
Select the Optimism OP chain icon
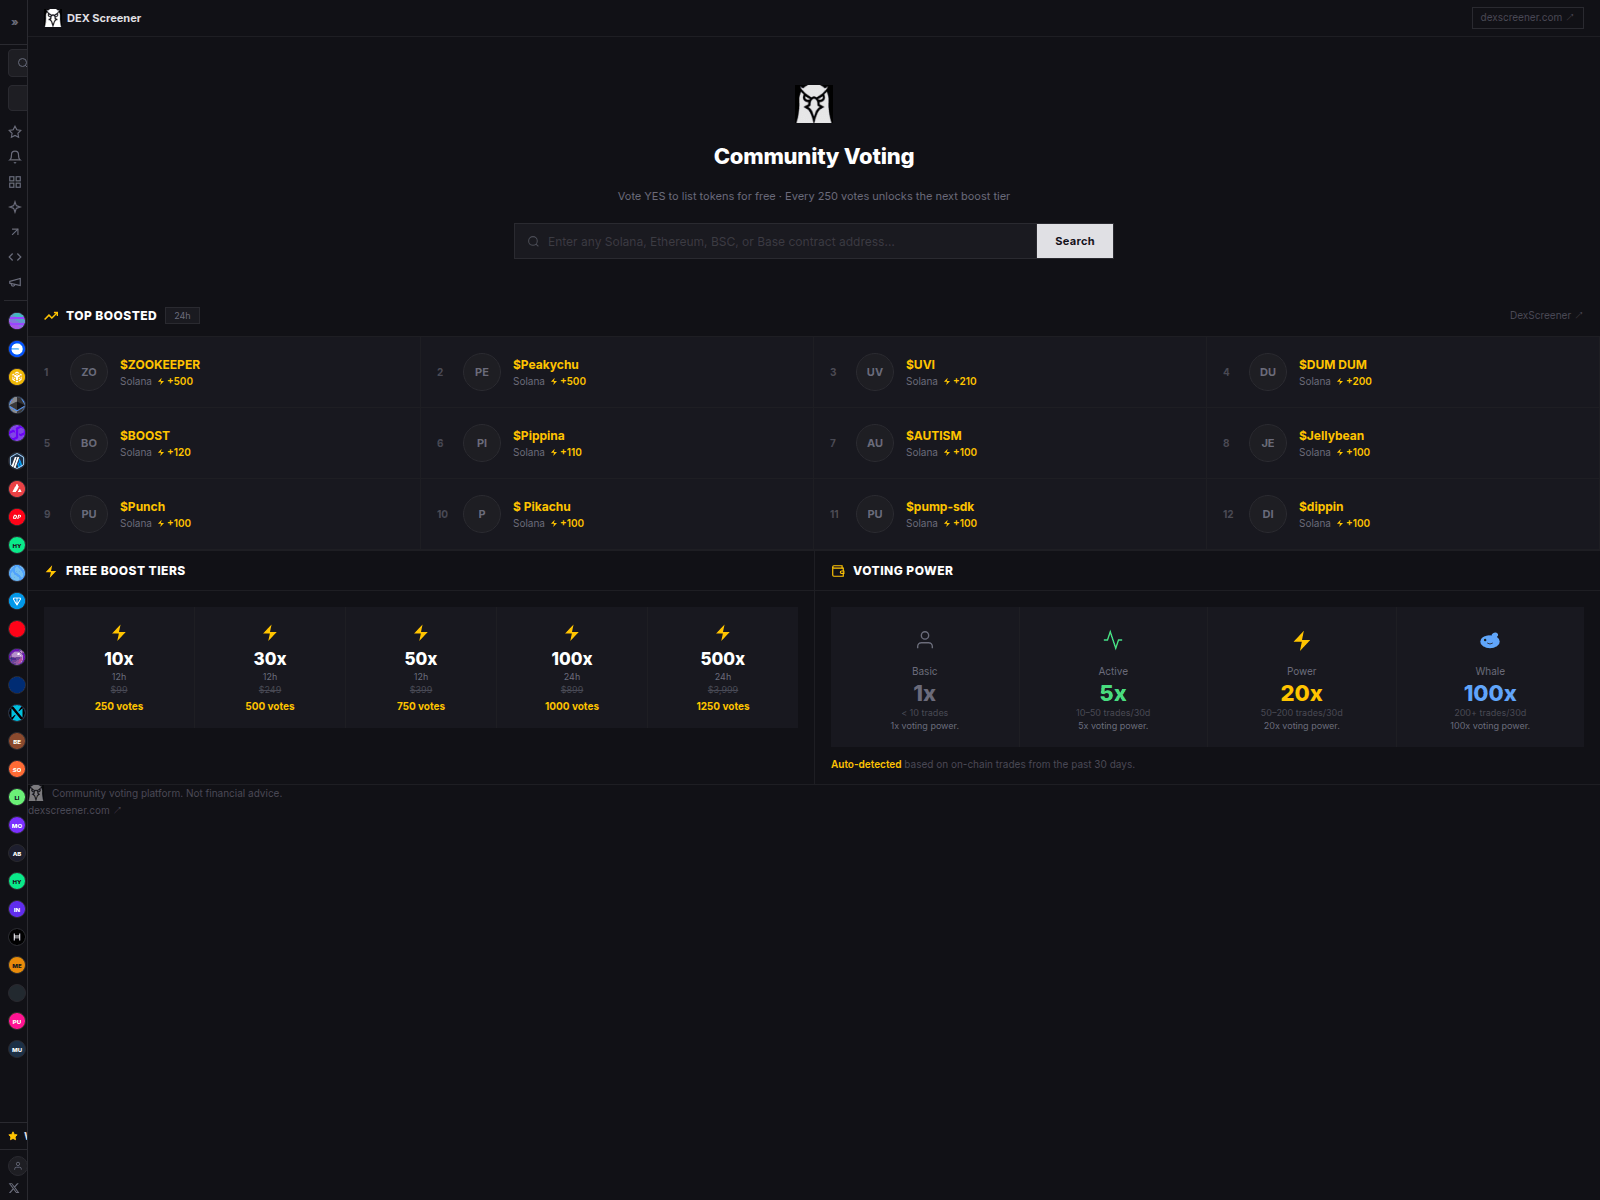17,517
